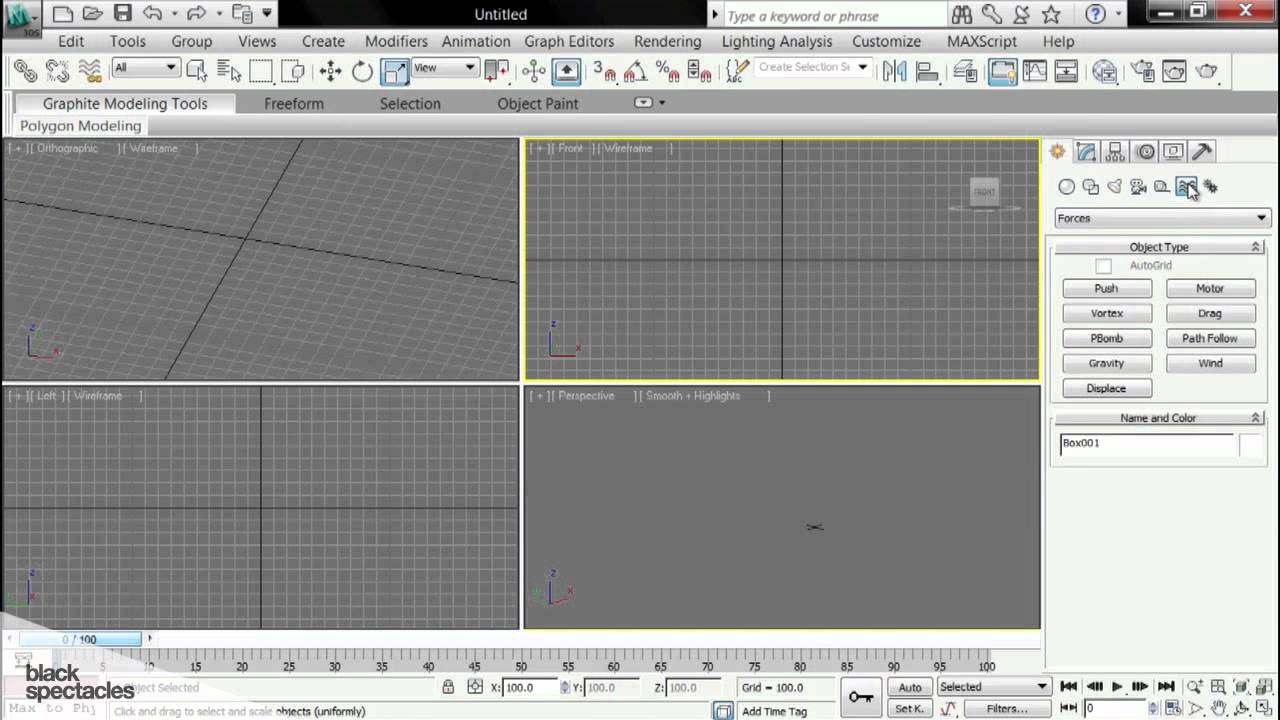The height and width of the screenshot is (720, 1280).
Task: Click the Pan View hand icon
Action: (x=1218, y=709)
